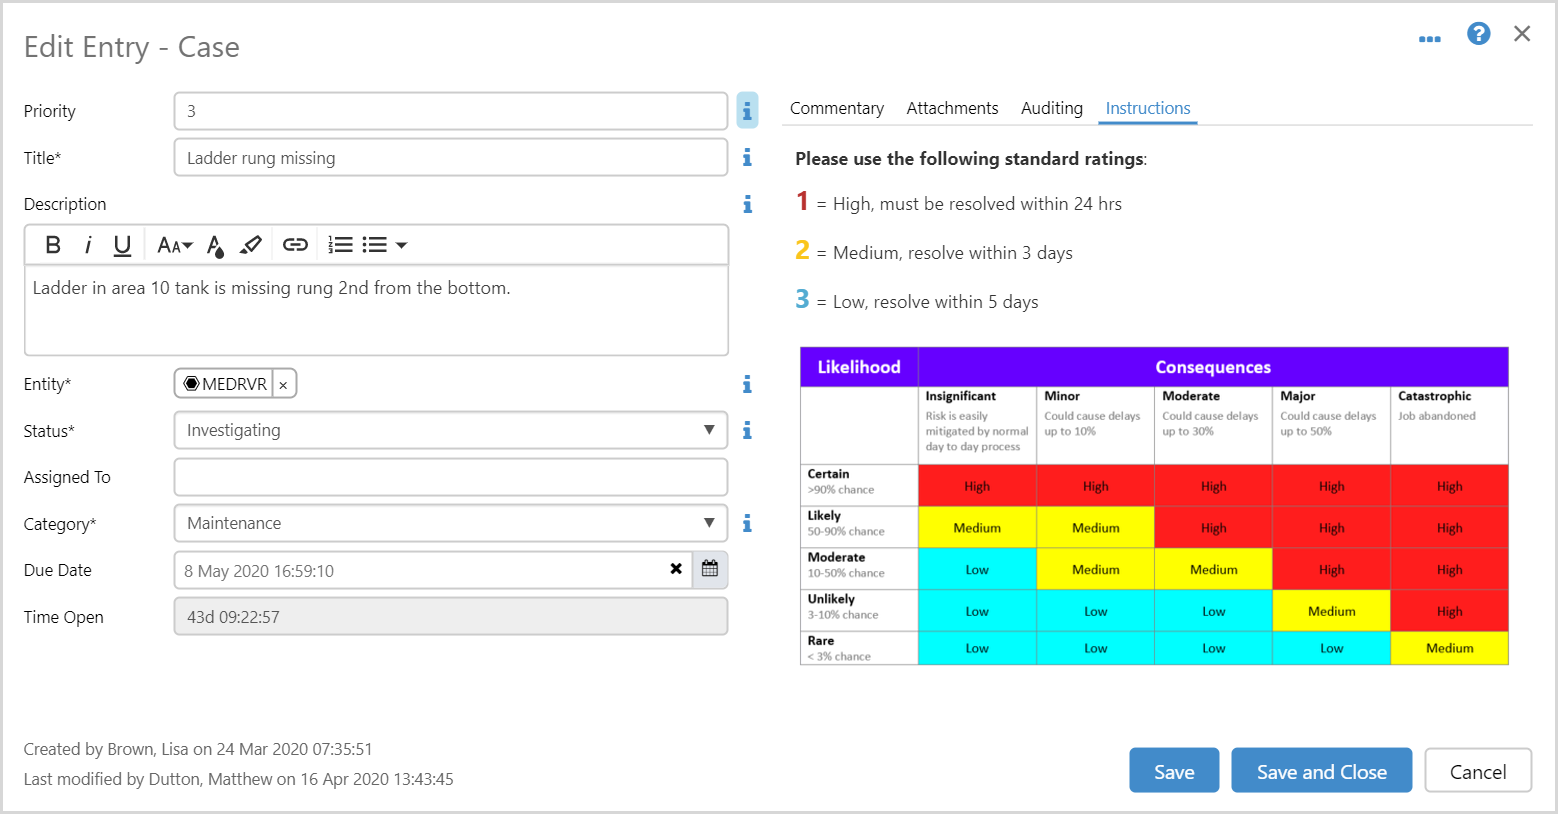Click the help question mark icon
Screen dimensions: 1558x814
(x=1478, y=34)
